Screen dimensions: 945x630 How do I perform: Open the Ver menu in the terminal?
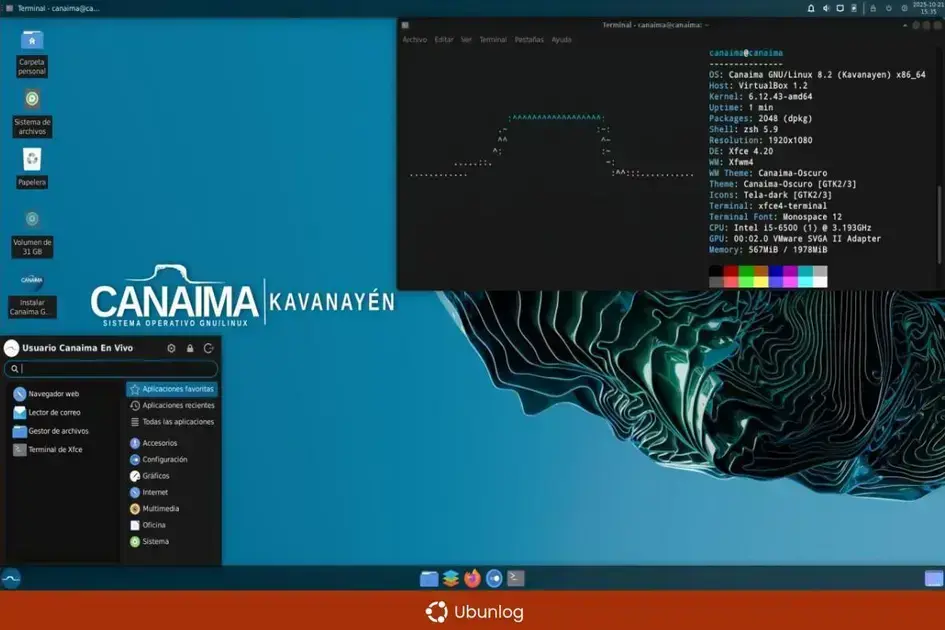pos(466,40)
